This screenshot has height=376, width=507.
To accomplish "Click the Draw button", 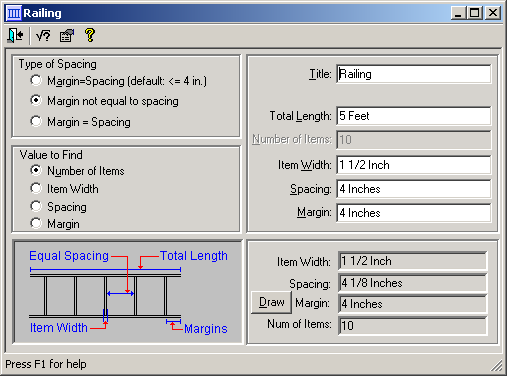I will click(271, 302).
